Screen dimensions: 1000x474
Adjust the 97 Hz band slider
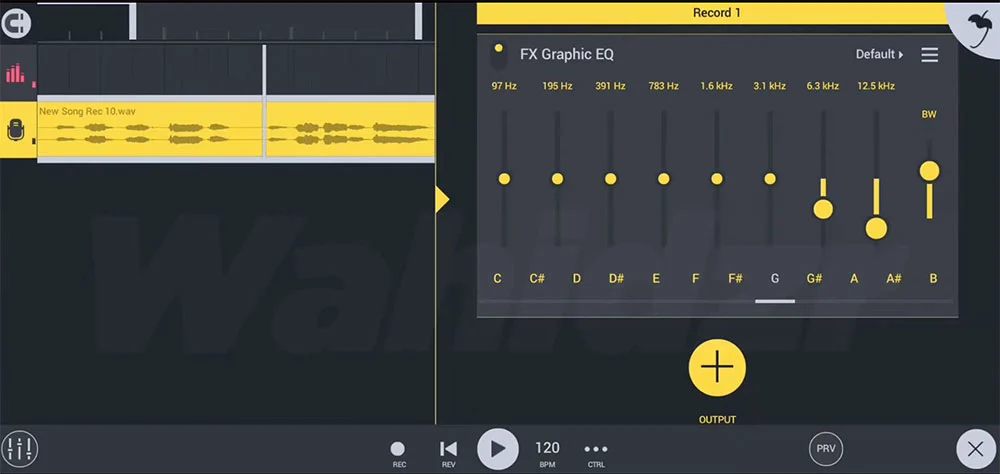[x=504, y=179]
